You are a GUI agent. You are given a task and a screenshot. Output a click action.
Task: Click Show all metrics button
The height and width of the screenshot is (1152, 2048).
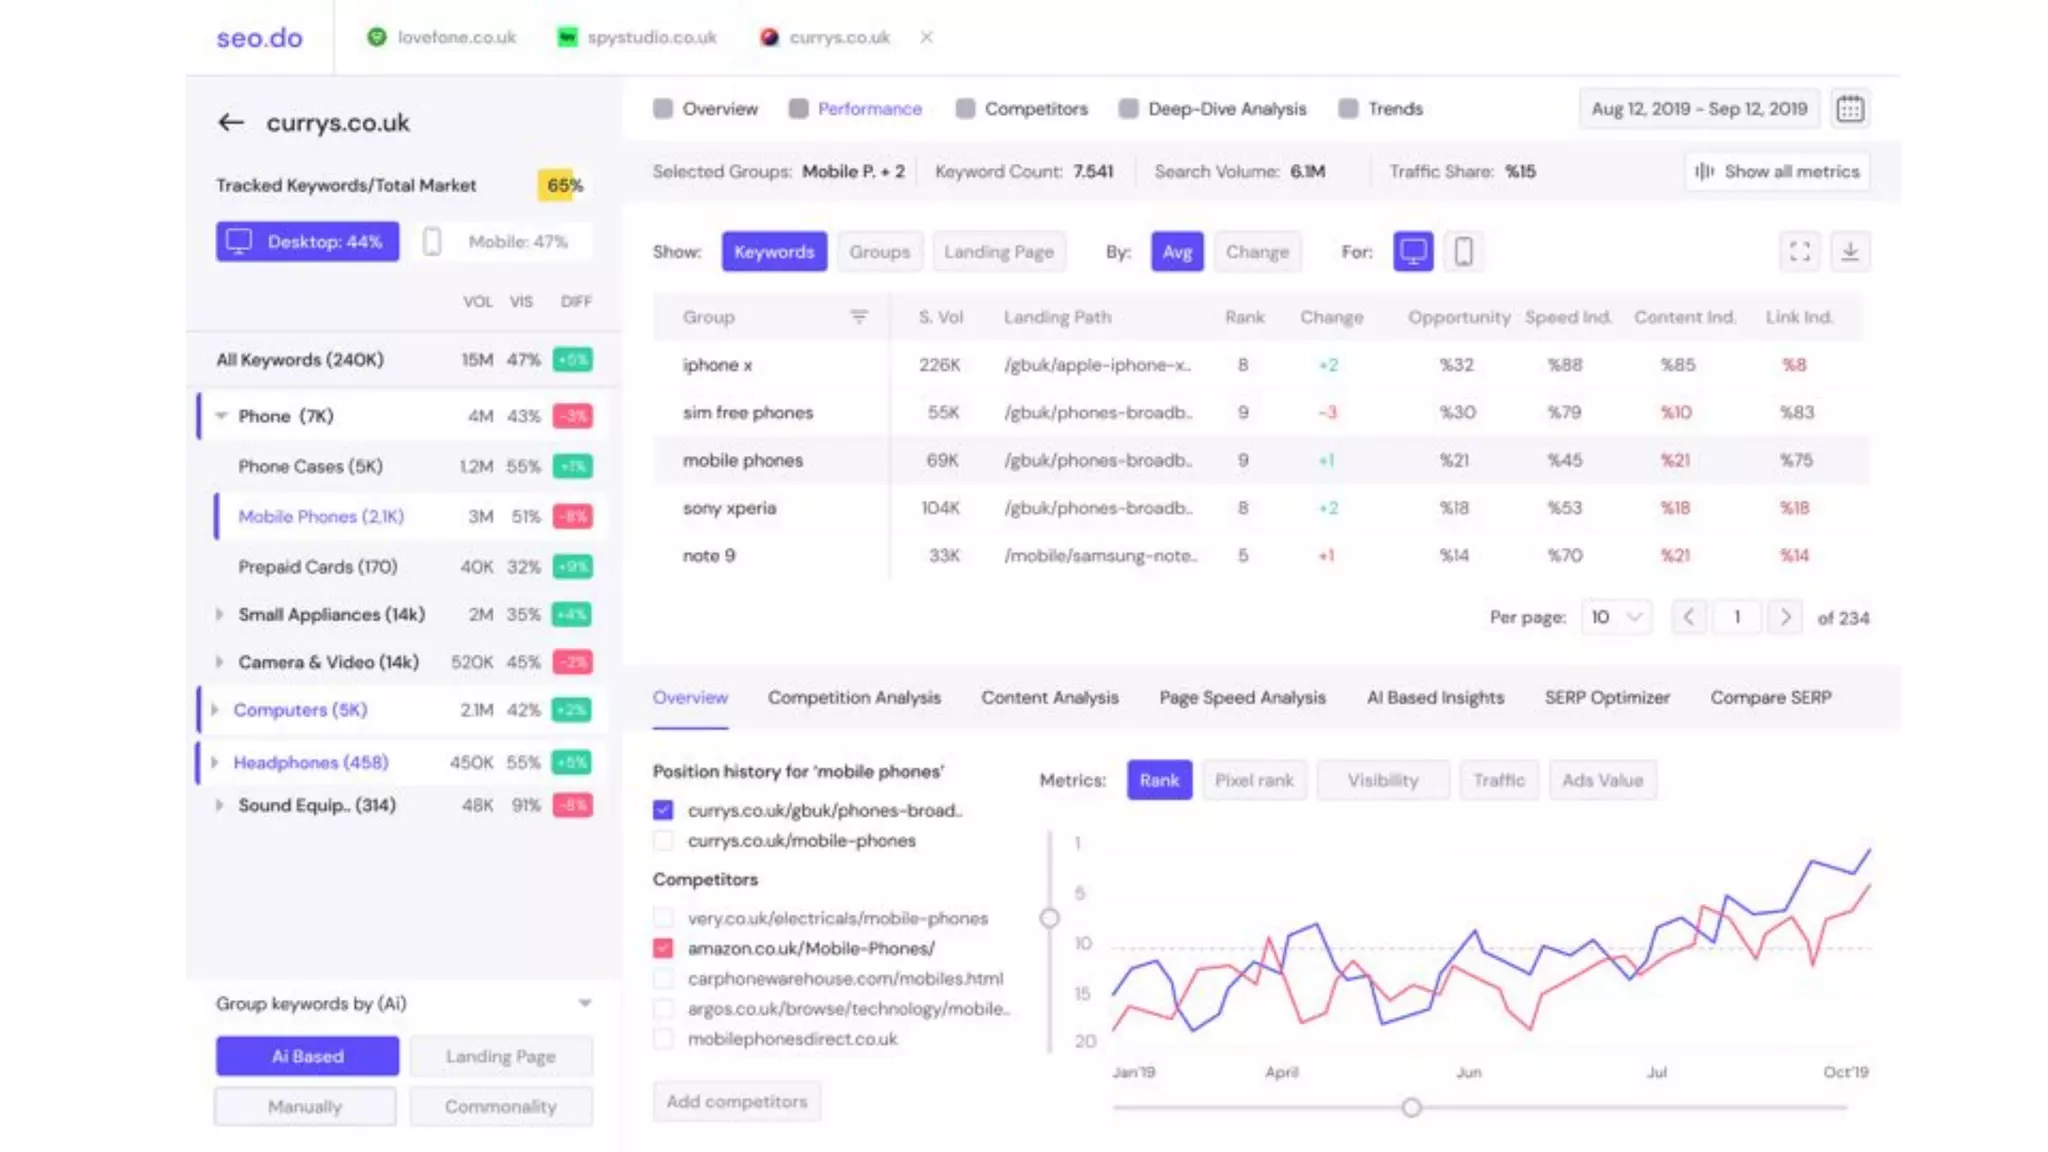click(x=1777, y=172)
